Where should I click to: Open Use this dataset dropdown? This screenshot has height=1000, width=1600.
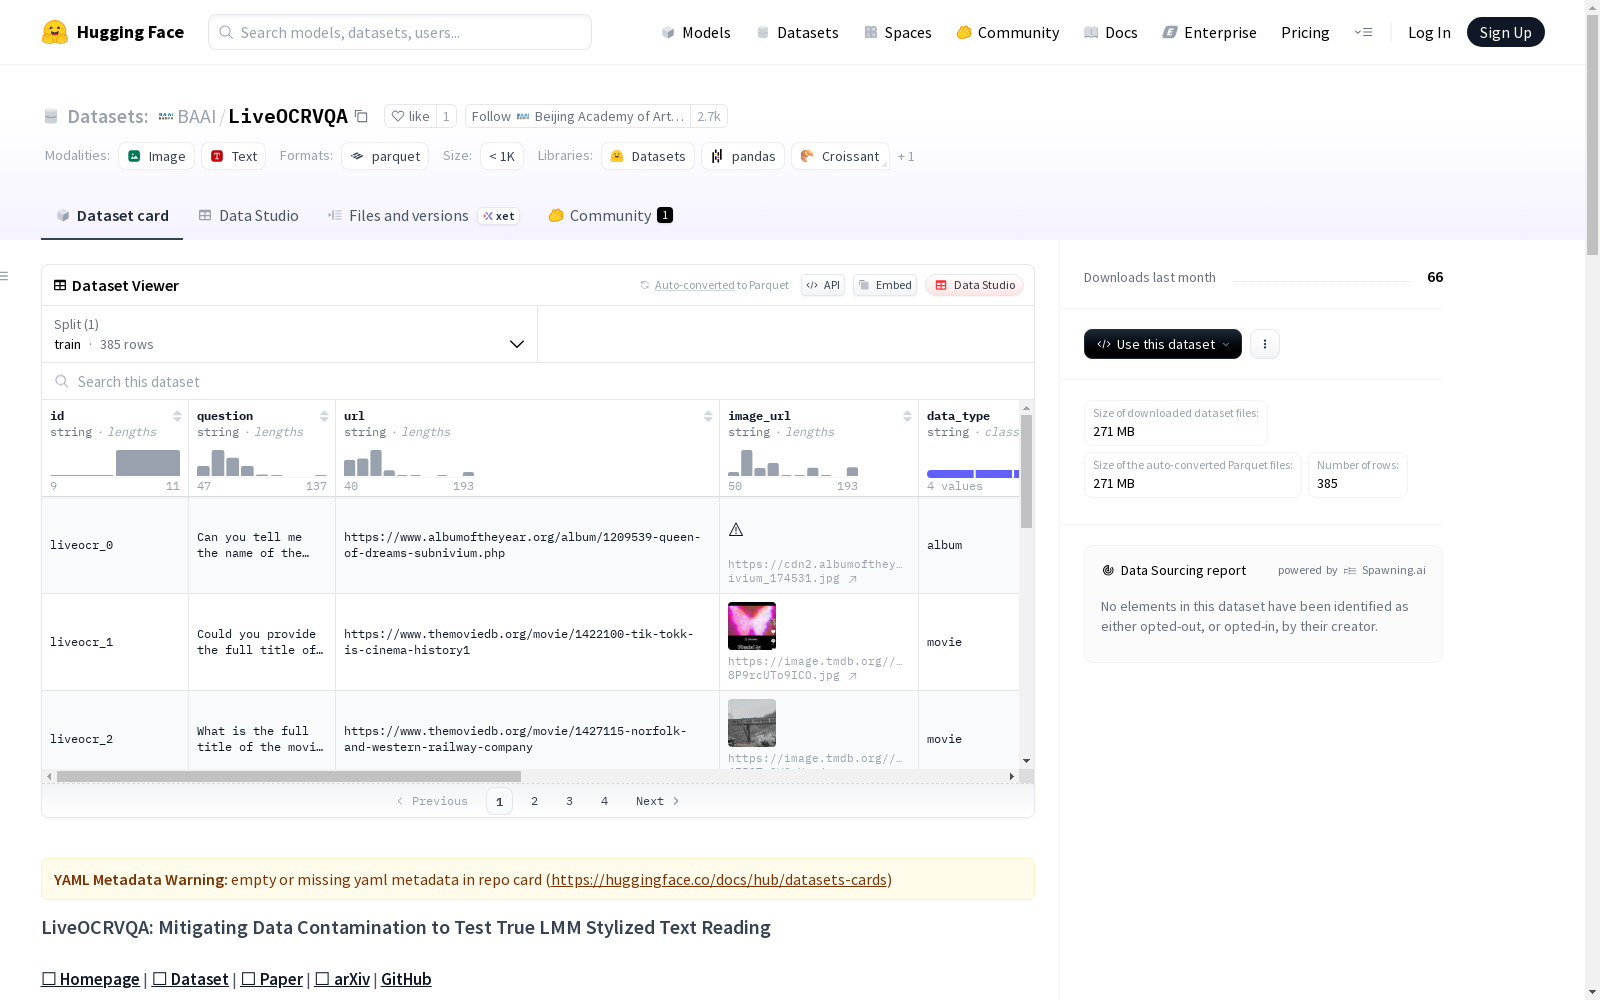coord(1163,344)
